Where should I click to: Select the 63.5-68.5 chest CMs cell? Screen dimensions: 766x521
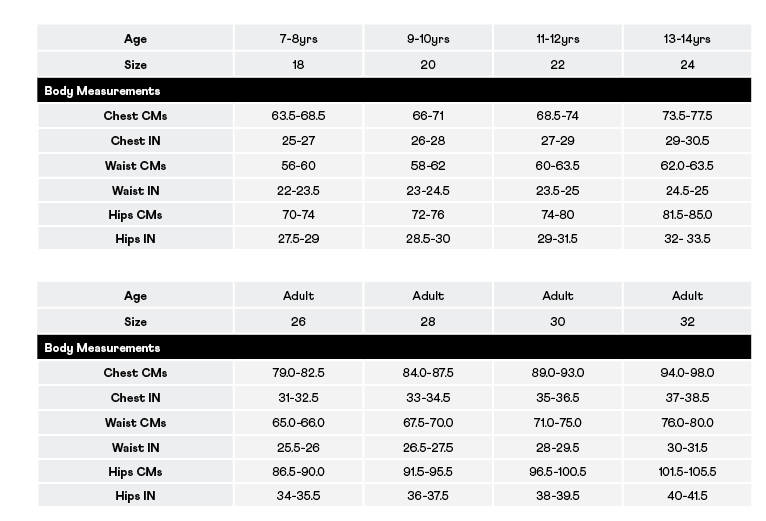tap(298, 116)
